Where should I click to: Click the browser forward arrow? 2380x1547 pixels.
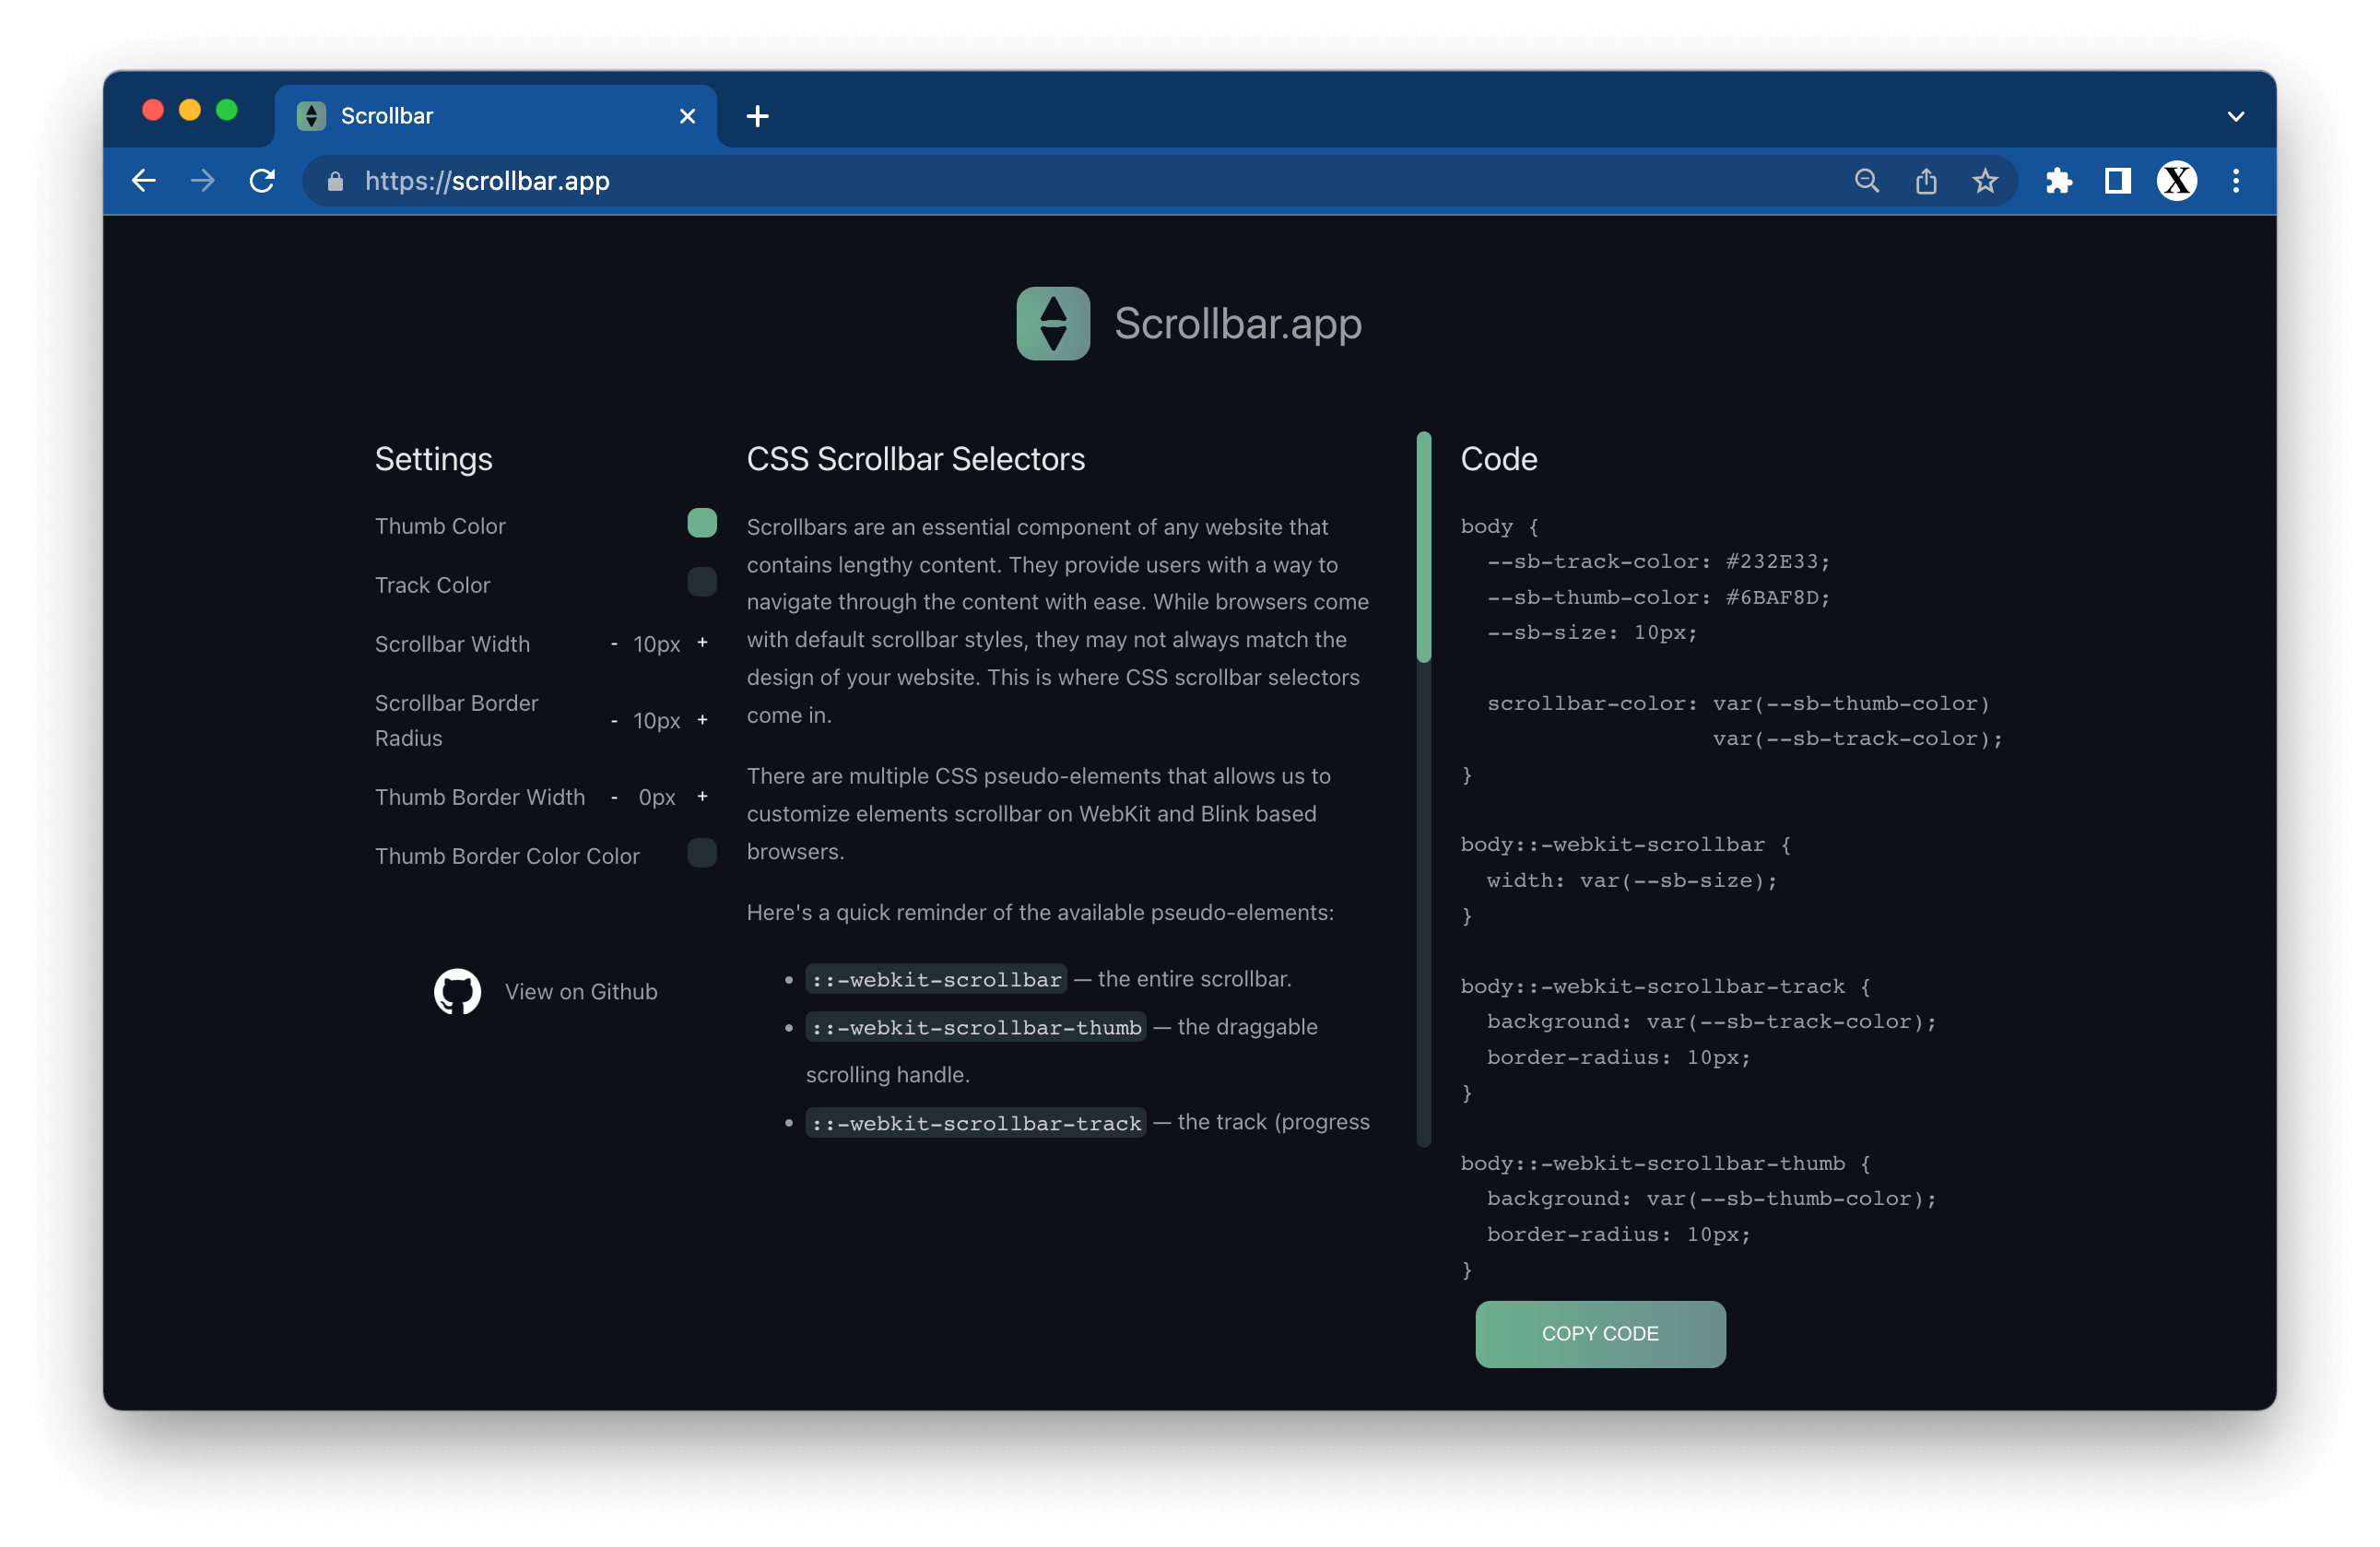pos(203,181)
